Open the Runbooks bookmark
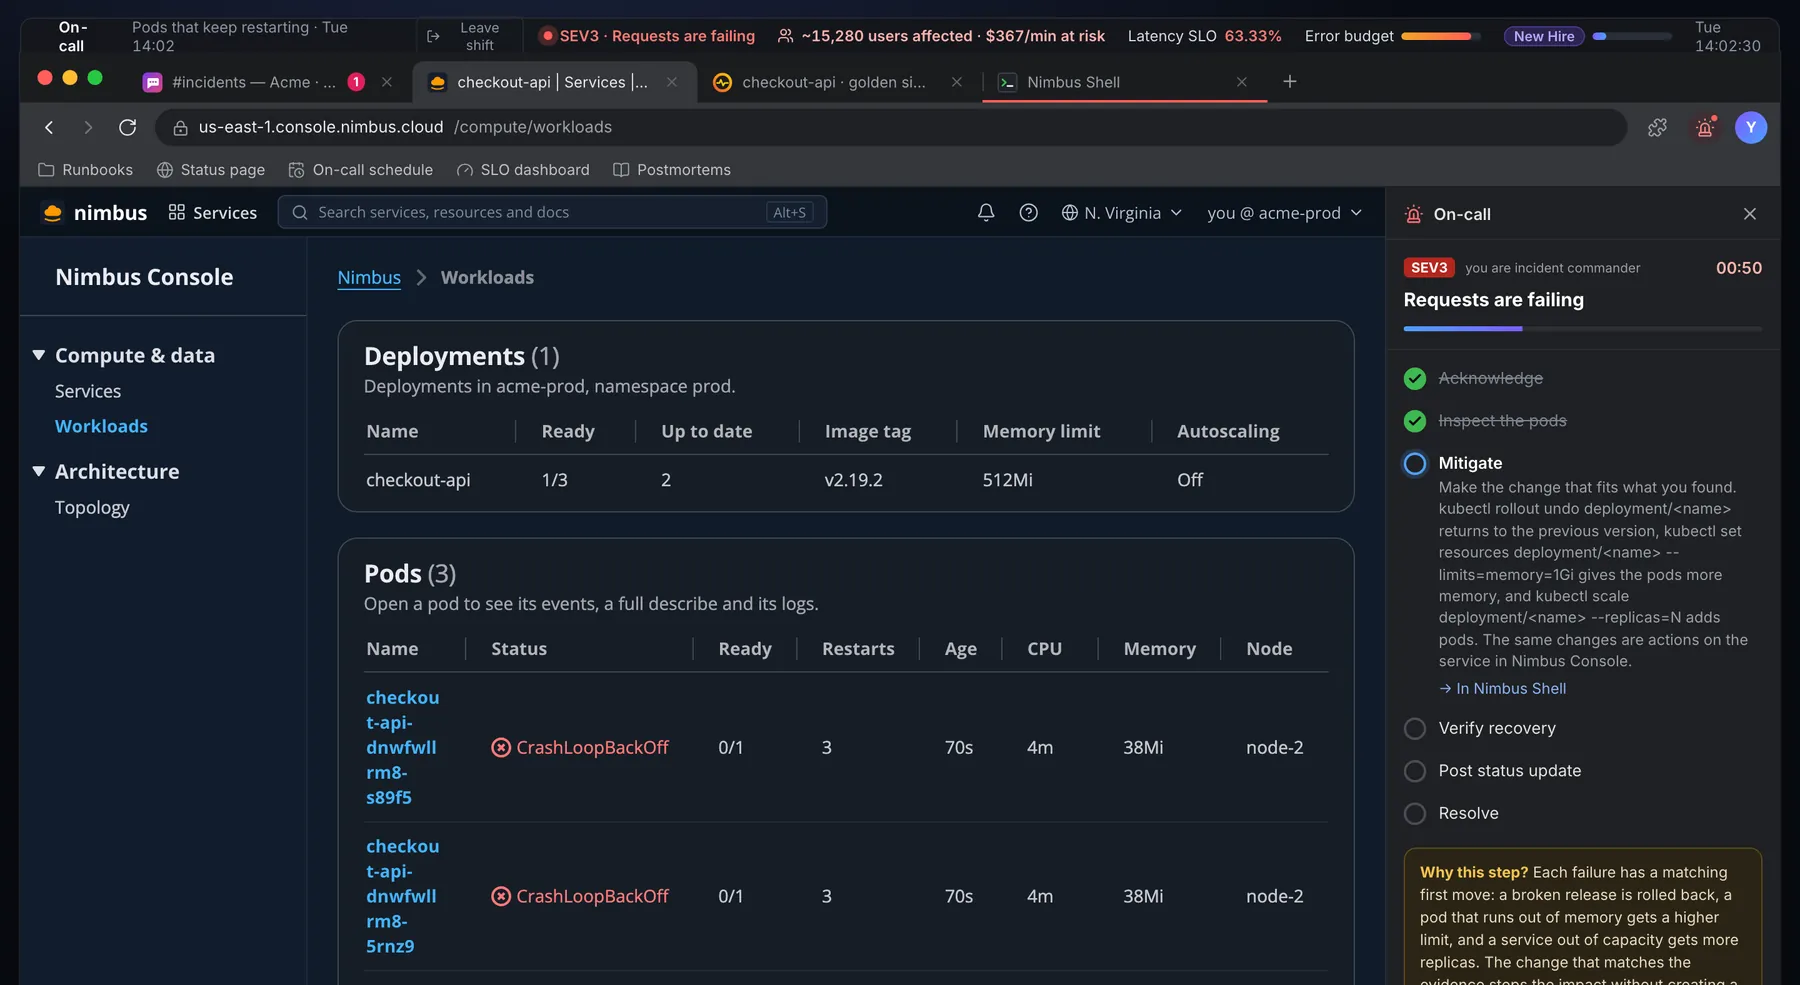 click(86, 170)
